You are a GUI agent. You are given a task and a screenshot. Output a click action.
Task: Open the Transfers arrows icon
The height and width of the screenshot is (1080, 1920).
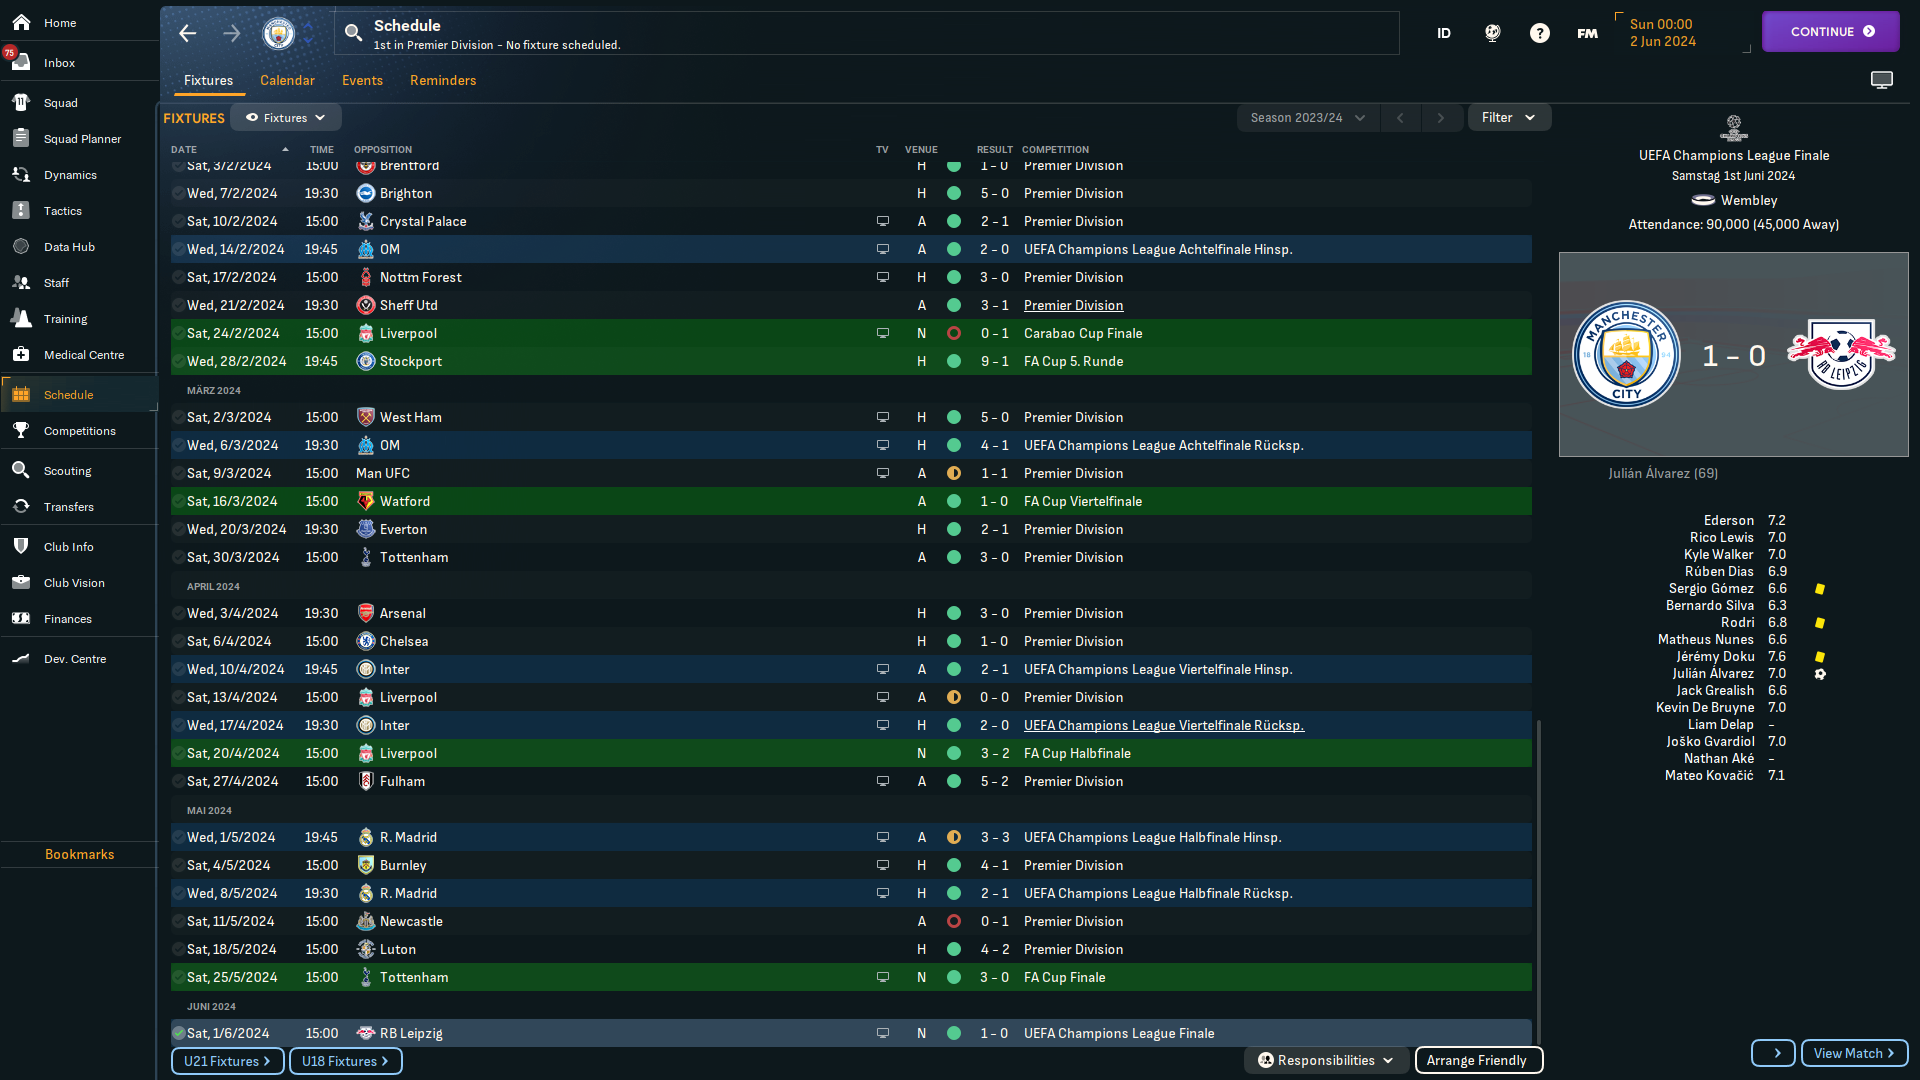tap(21, 506)
